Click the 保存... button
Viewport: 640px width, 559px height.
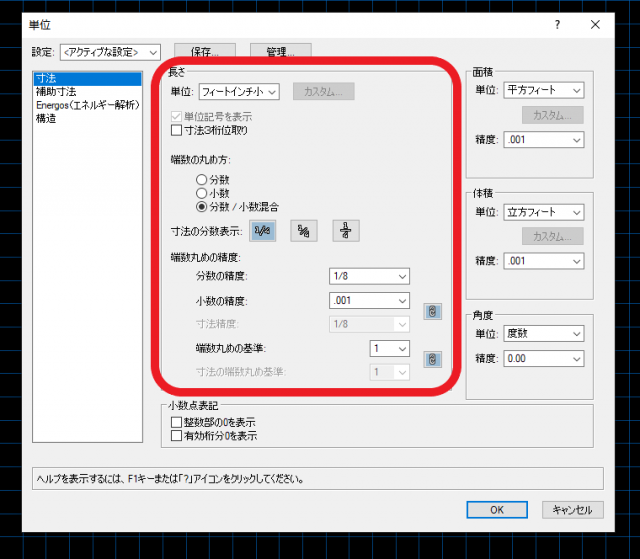click(204, 51)
